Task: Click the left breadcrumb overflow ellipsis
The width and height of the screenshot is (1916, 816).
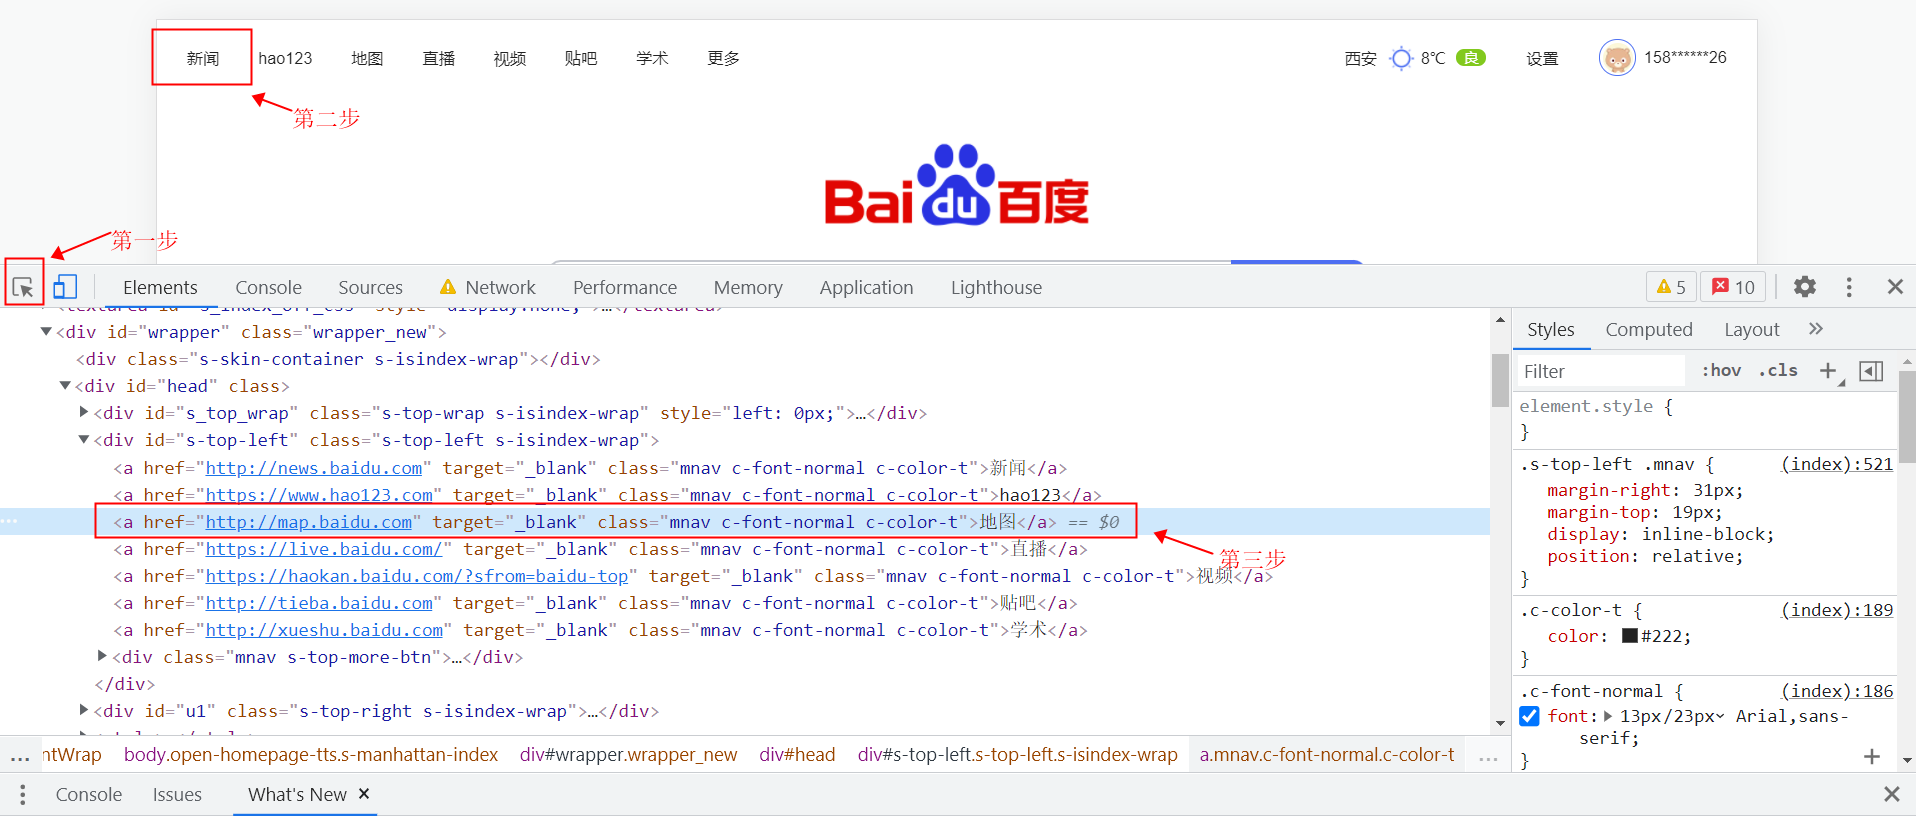Action: (x=20, y=756)
